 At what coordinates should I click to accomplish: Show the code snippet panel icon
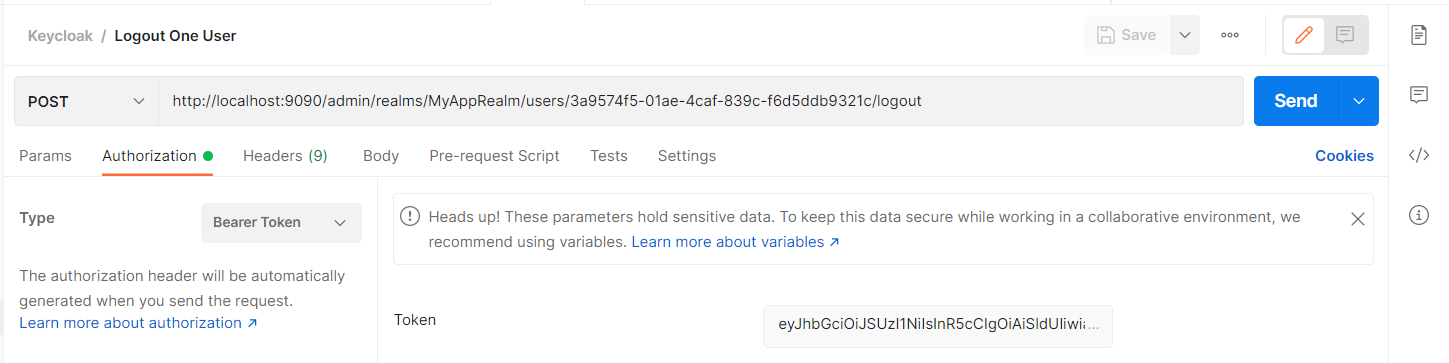coord(1418,155)
